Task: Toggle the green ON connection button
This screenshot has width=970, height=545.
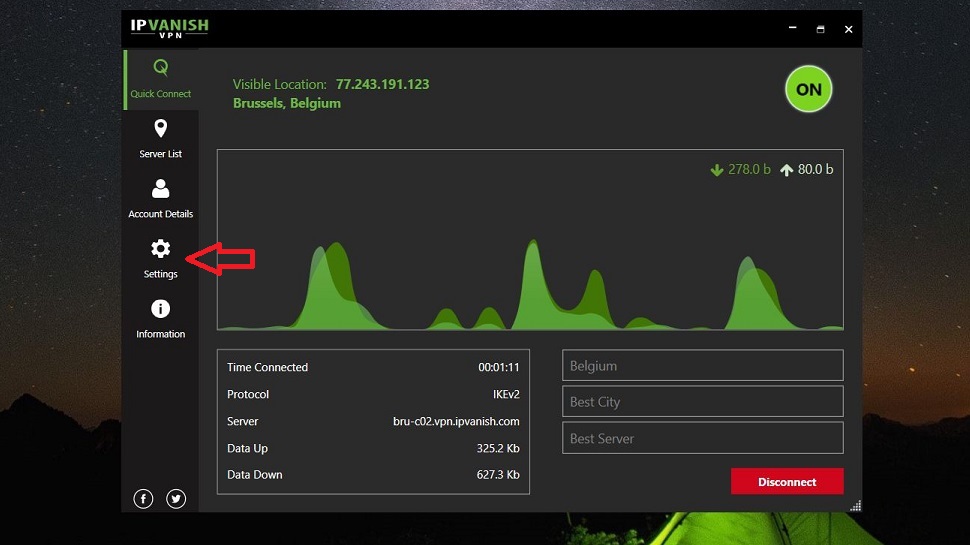Action: click(x=808, y=89)
